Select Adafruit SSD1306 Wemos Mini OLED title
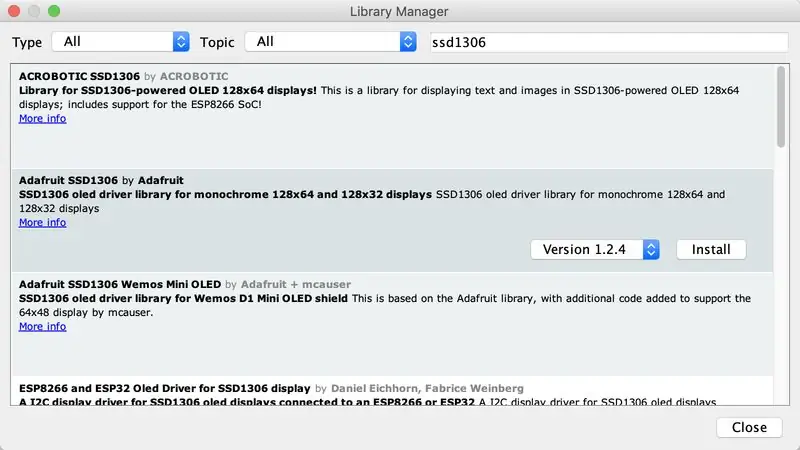This screenshot has height=450, width=800. 120,284
